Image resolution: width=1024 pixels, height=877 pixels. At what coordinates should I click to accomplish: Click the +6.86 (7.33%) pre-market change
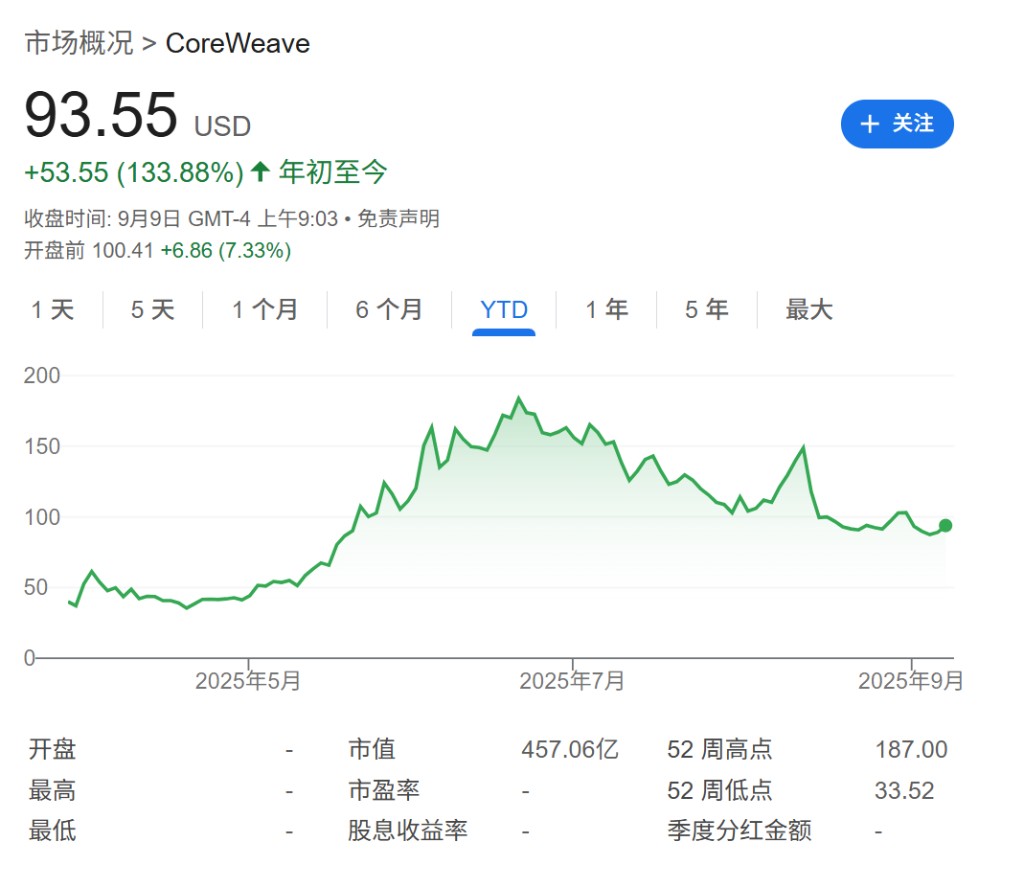click(226, 250)
